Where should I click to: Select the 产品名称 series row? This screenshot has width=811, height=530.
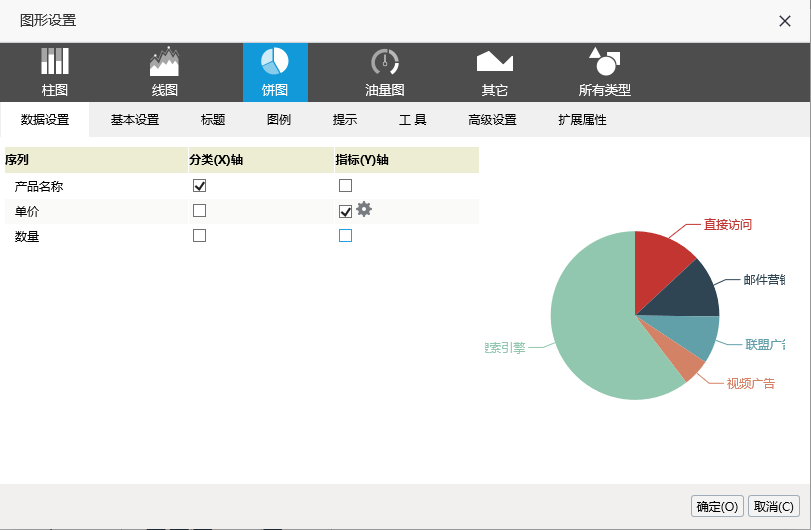242,186
